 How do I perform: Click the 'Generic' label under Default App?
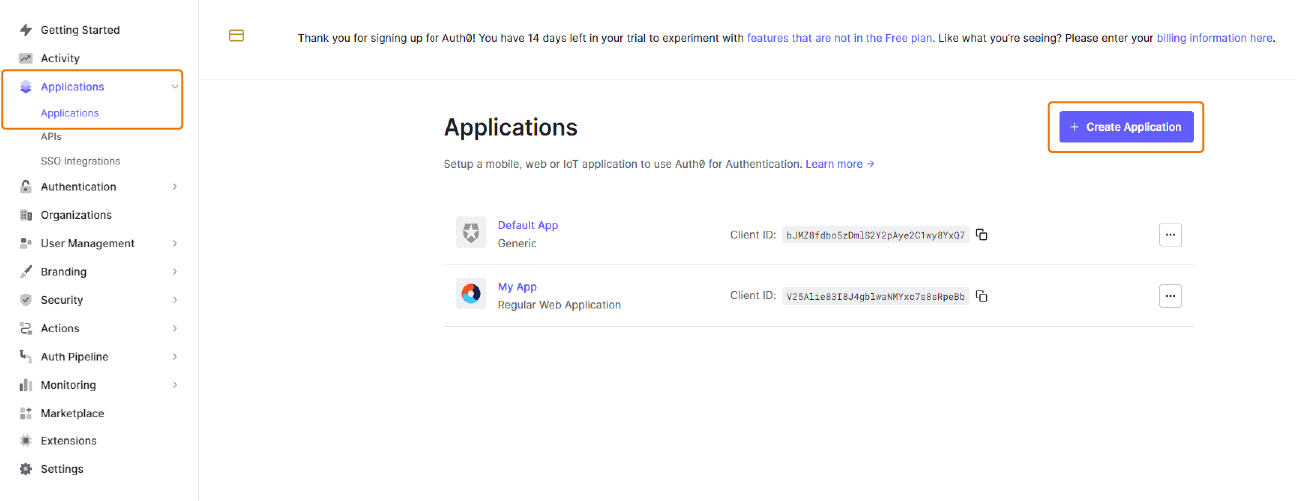pyautogui.click(x=517, y=243)
